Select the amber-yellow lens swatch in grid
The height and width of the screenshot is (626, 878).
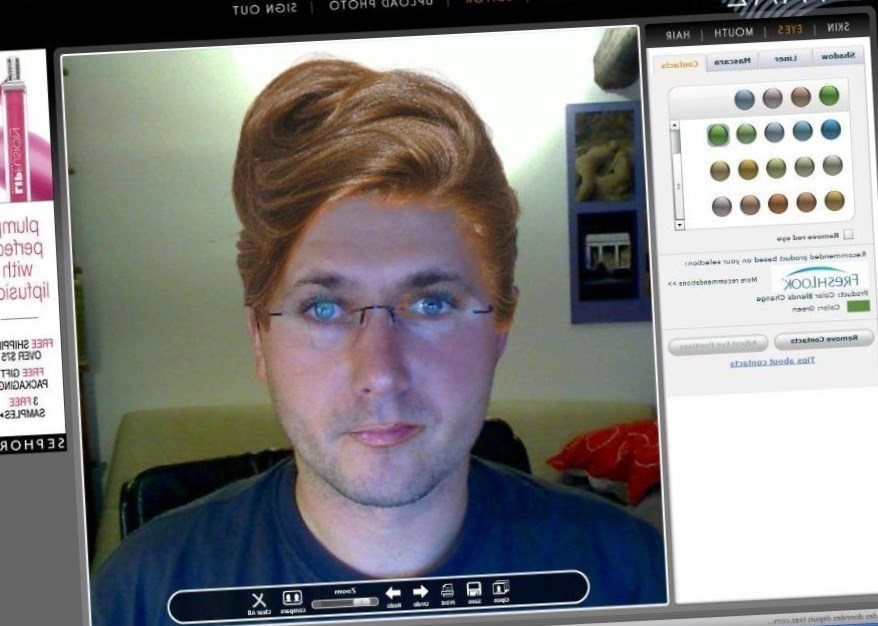pyautogui.click(x=748, y=169)
